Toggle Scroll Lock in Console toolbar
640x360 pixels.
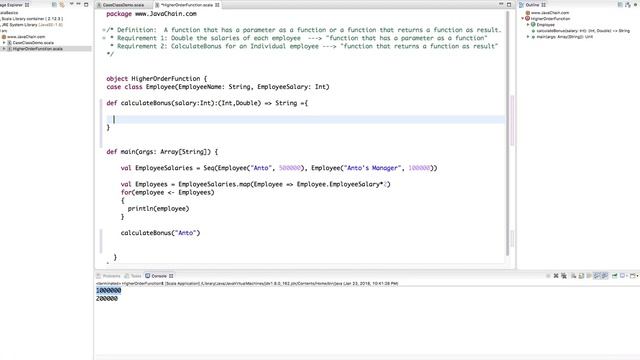coord(581,276)
